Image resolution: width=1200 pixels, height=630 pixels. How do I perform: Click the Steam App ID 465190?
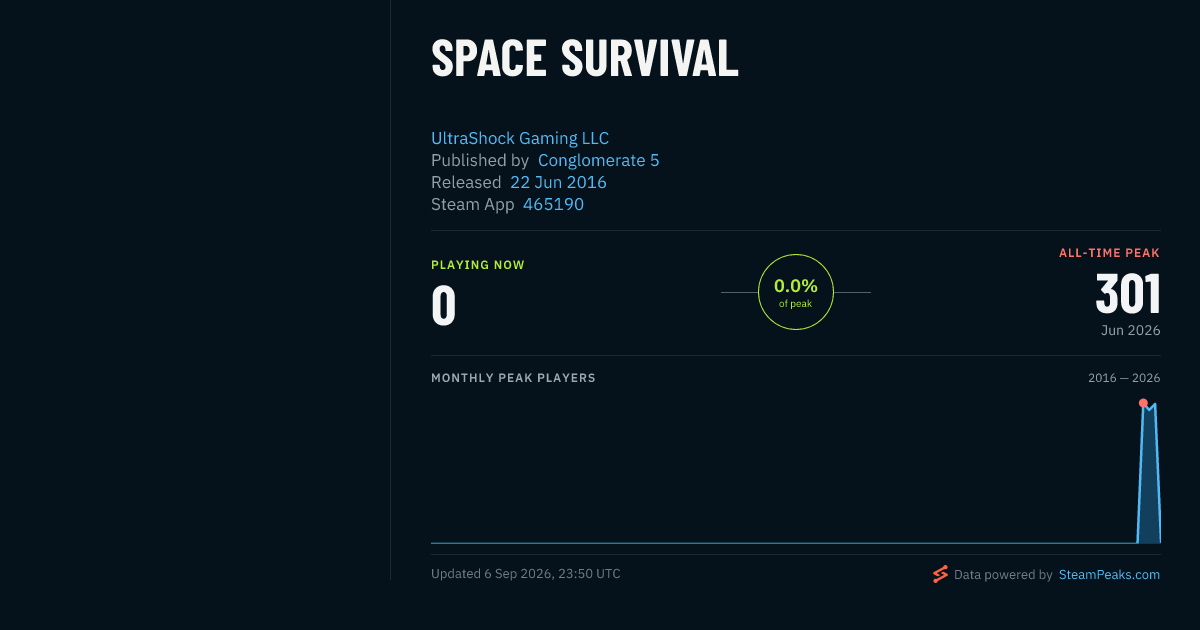553,205
